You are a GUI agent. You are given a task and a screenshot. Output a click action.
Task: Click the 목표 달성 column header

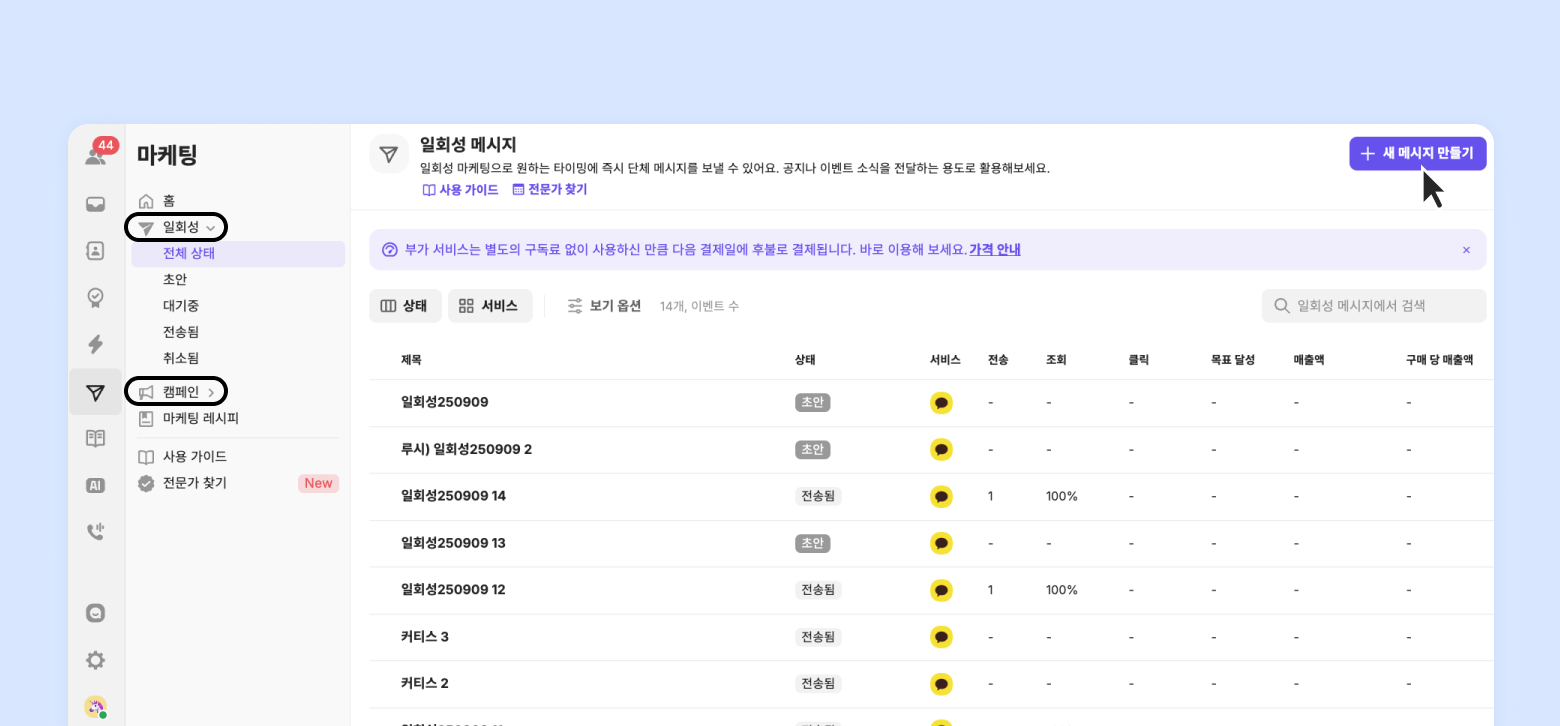pyautogui.click(x=1233, y=360)
